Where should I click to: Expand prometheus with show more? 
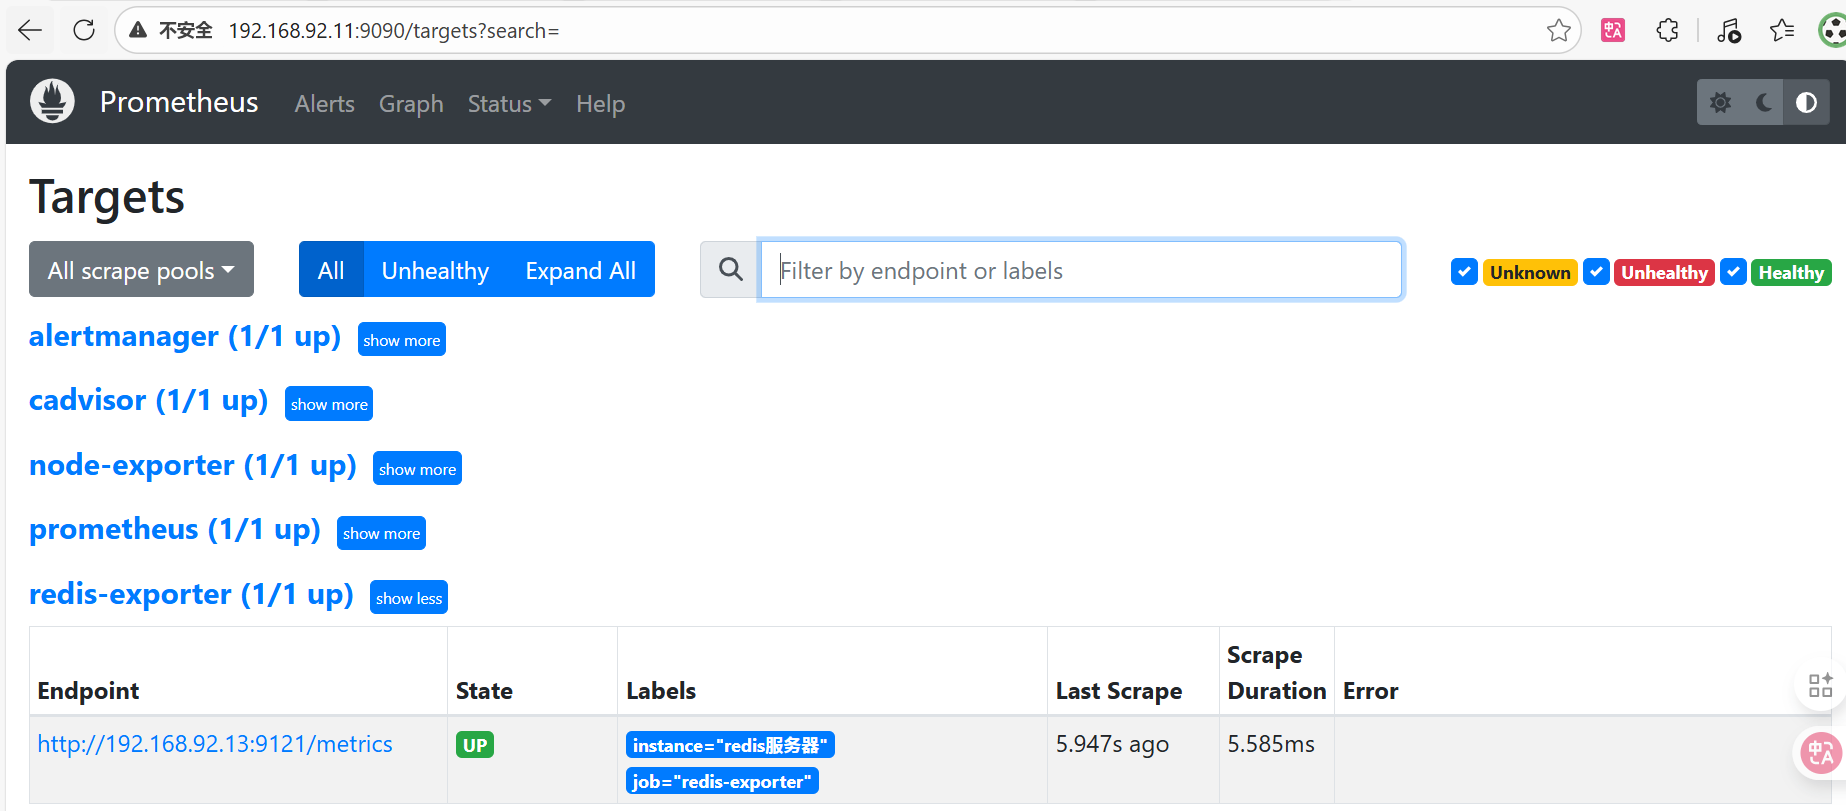(381, 533)
